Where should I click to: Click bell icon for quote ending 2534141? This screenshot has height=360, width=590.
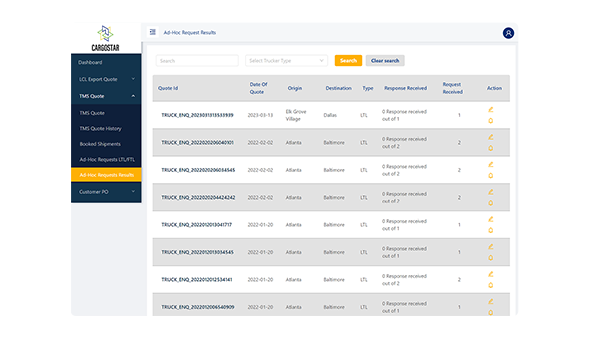coord(490,285)
